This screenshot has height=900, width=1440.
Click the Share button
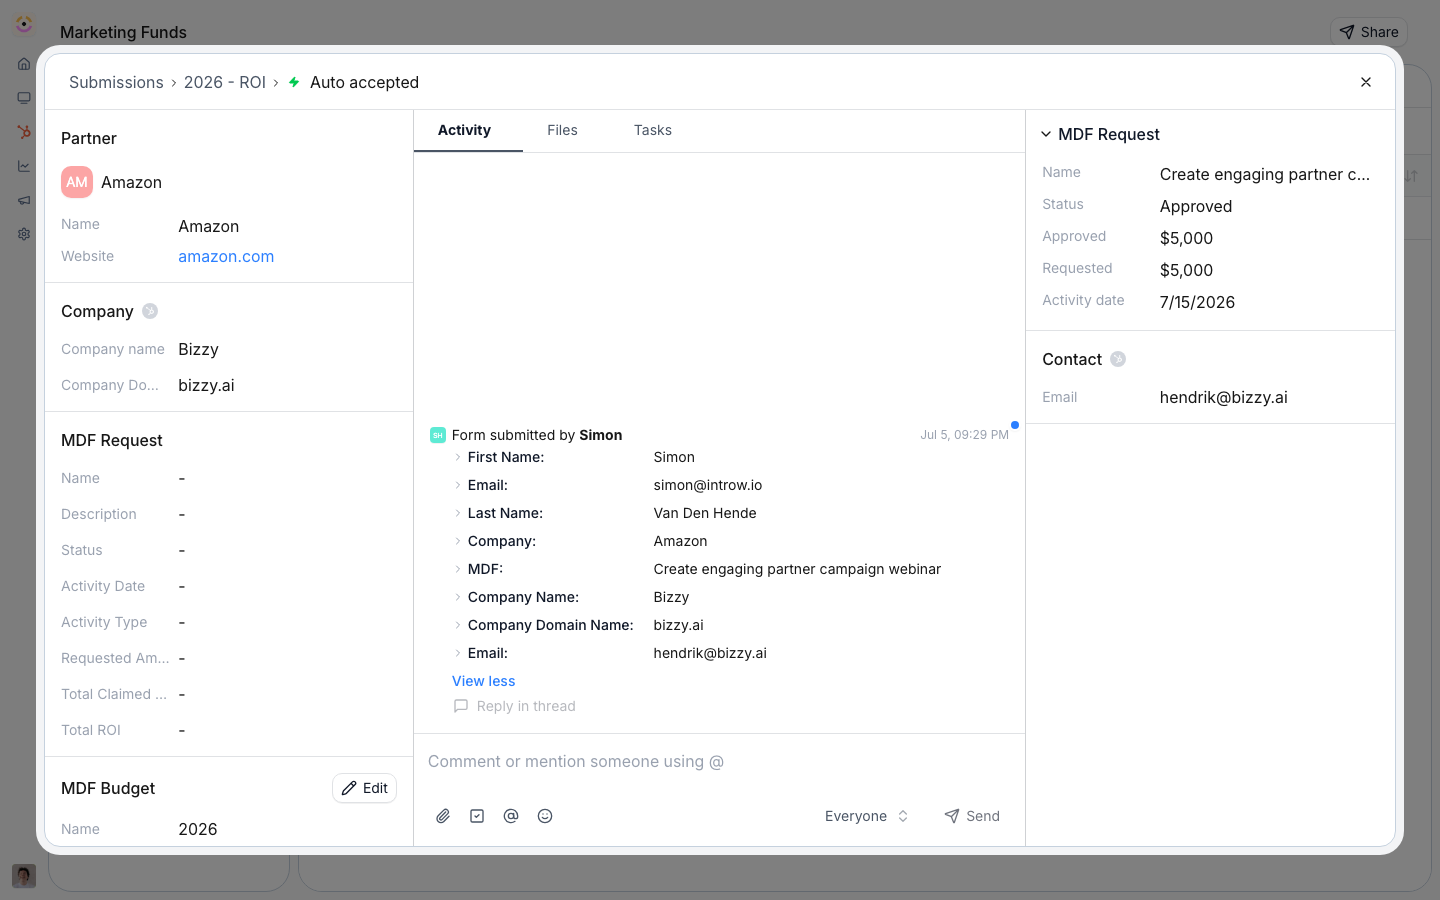pos(1369,32)
